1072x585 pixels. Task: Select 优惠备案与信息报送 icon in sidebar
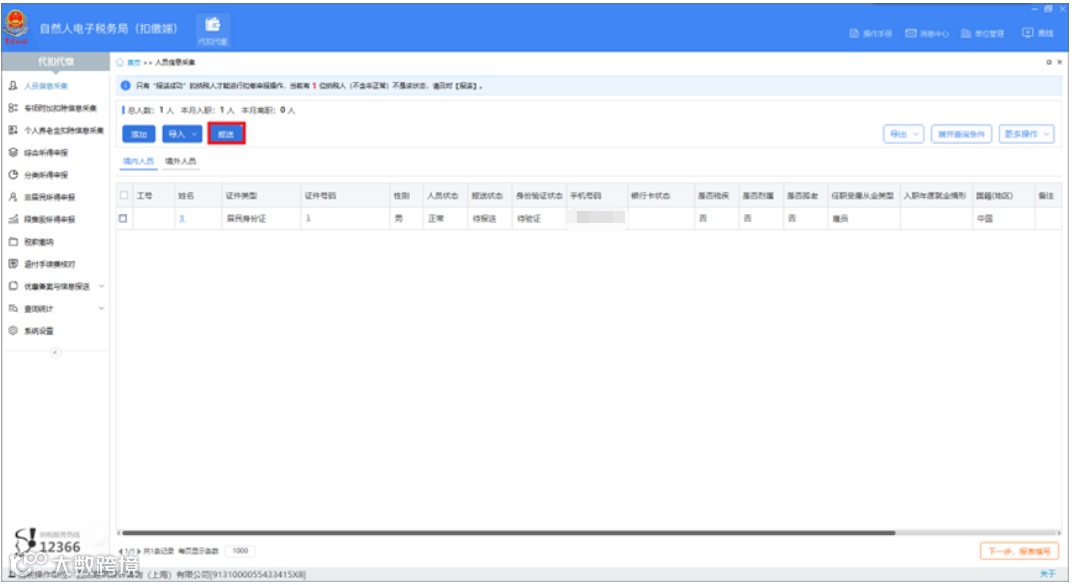[x=13, y=286]
